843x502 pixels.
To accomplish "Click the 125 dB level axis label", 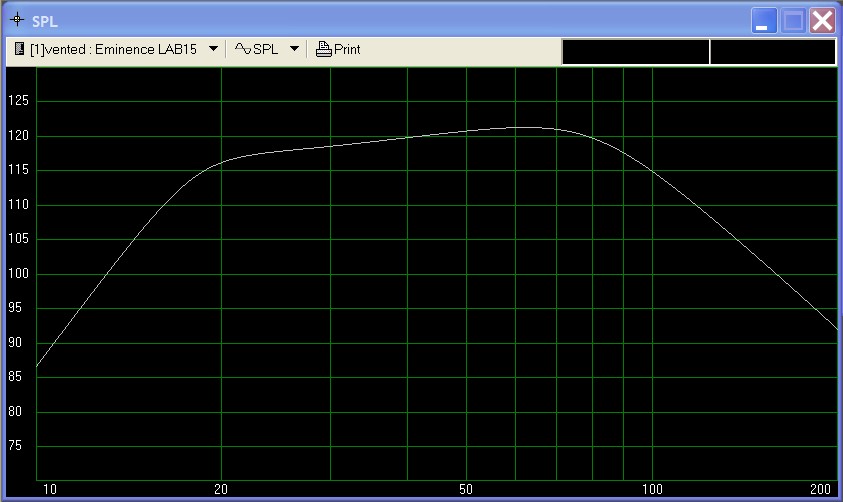I will coord(19,101).
